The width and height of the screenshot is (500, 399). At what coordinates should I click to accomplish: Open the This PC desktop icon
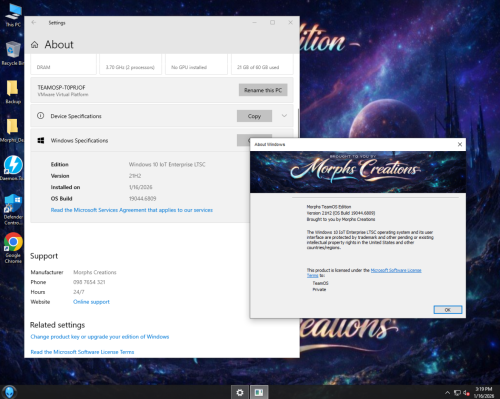(x=13, y=16)
